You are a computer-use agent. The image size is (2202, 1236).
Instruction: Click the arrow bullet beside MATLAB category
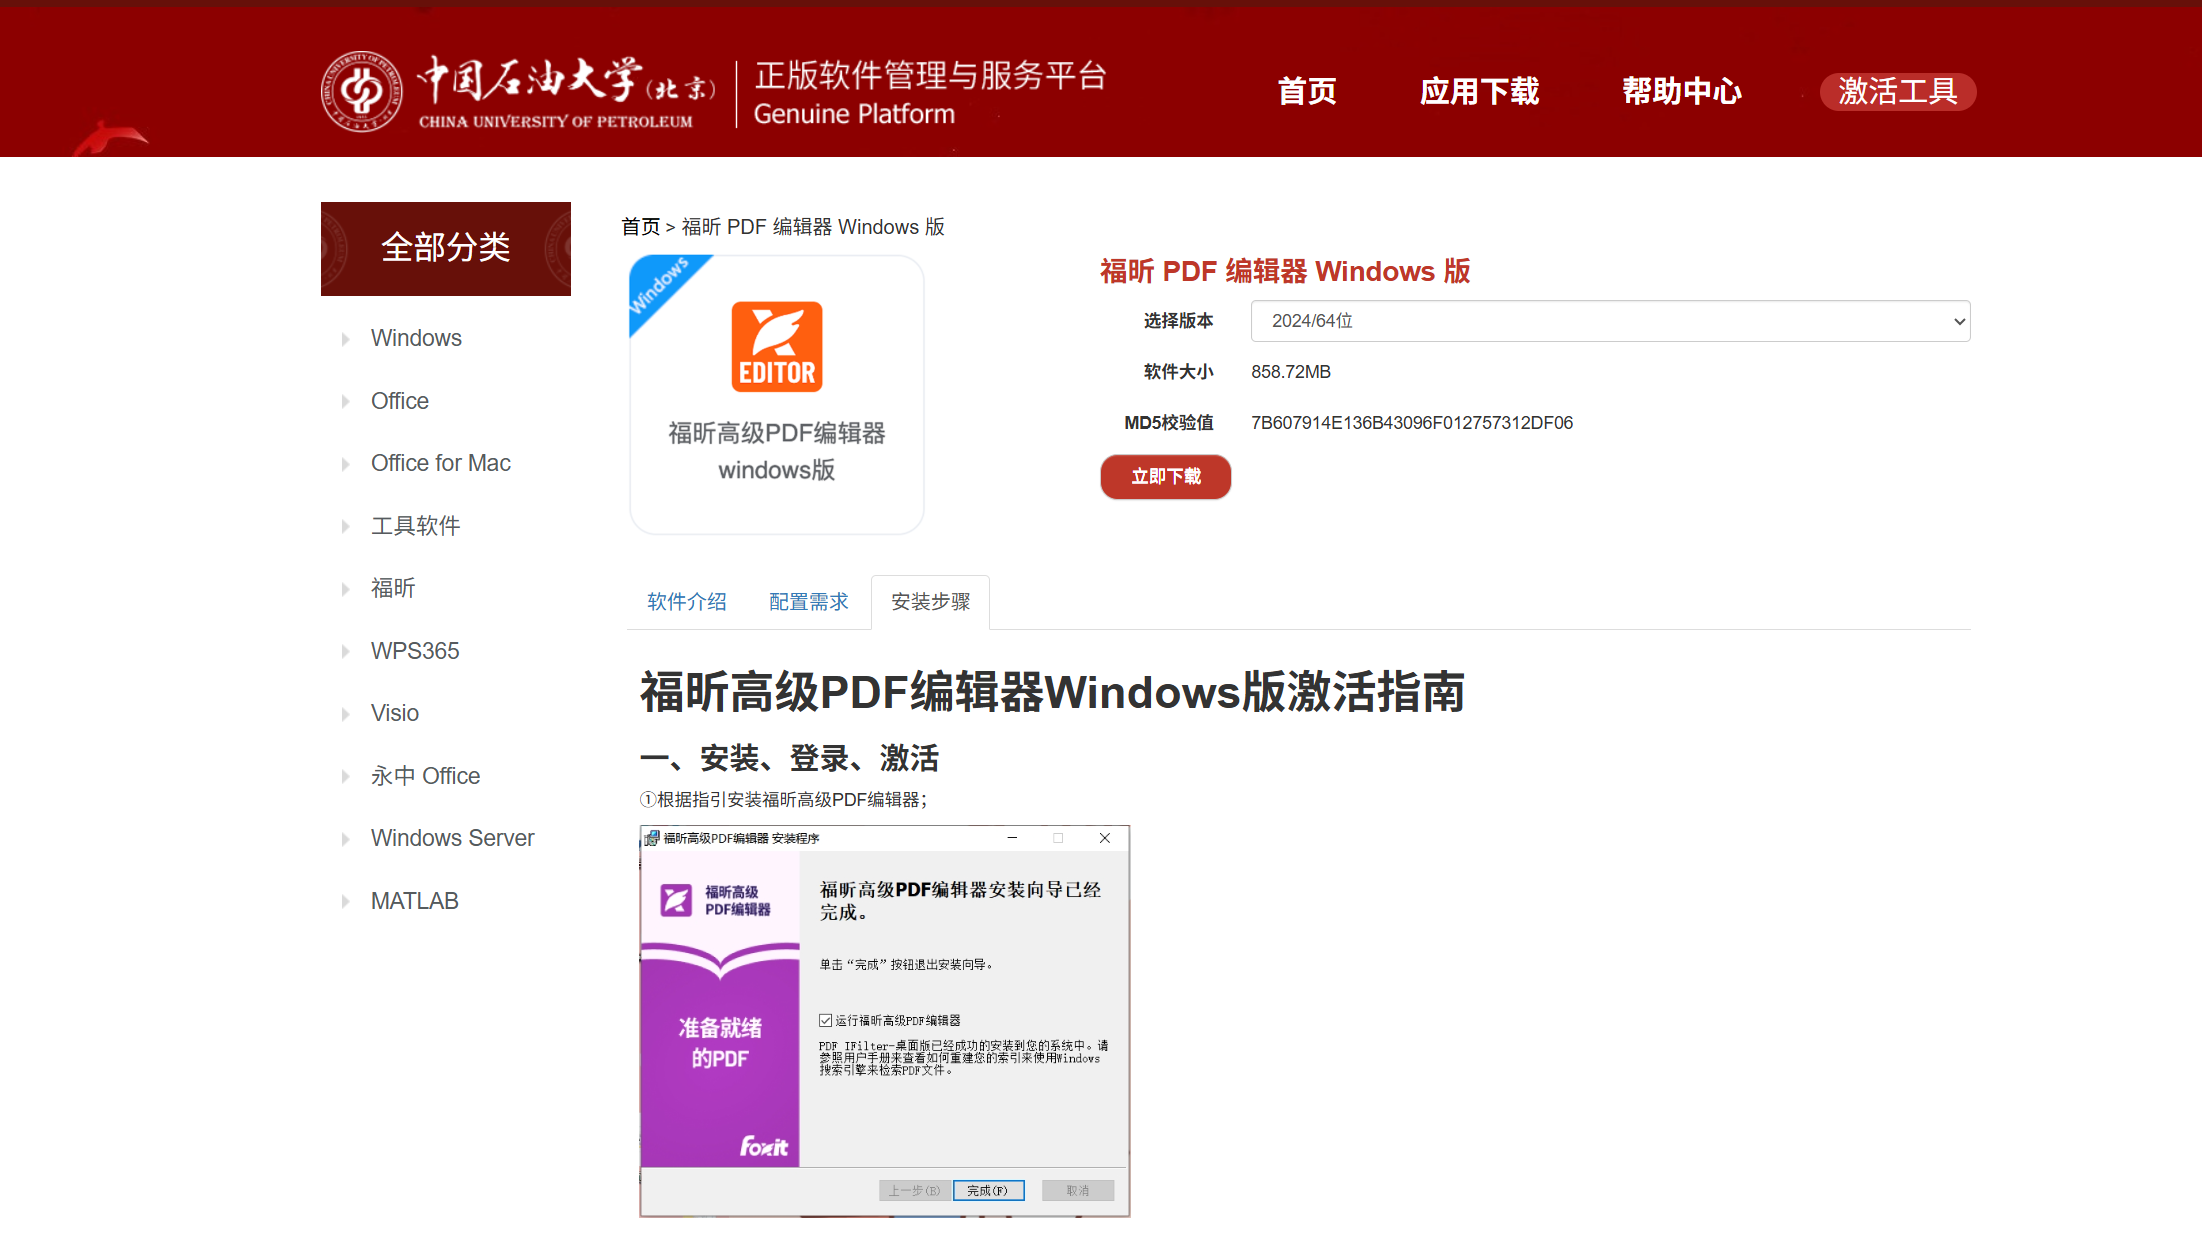tap(346, 902)
